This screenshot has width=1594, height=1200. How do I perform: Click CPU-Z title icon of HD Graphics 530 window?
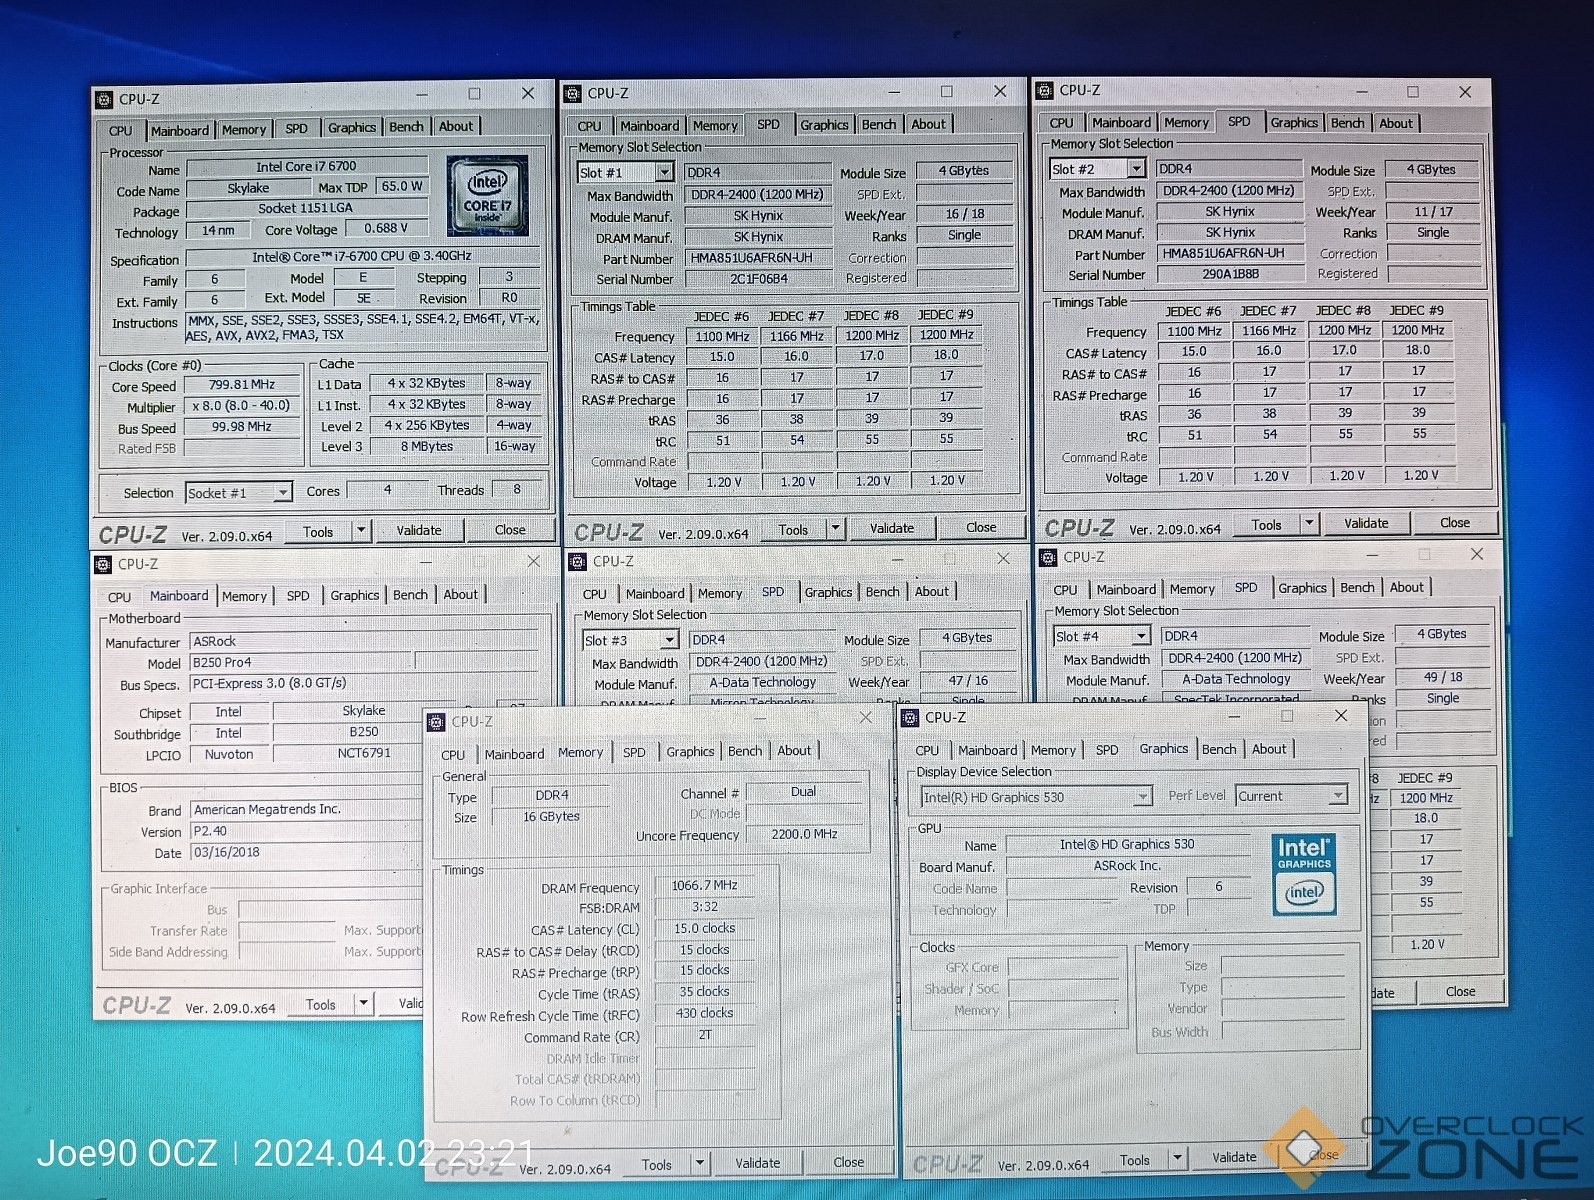[x=910, y=717]
